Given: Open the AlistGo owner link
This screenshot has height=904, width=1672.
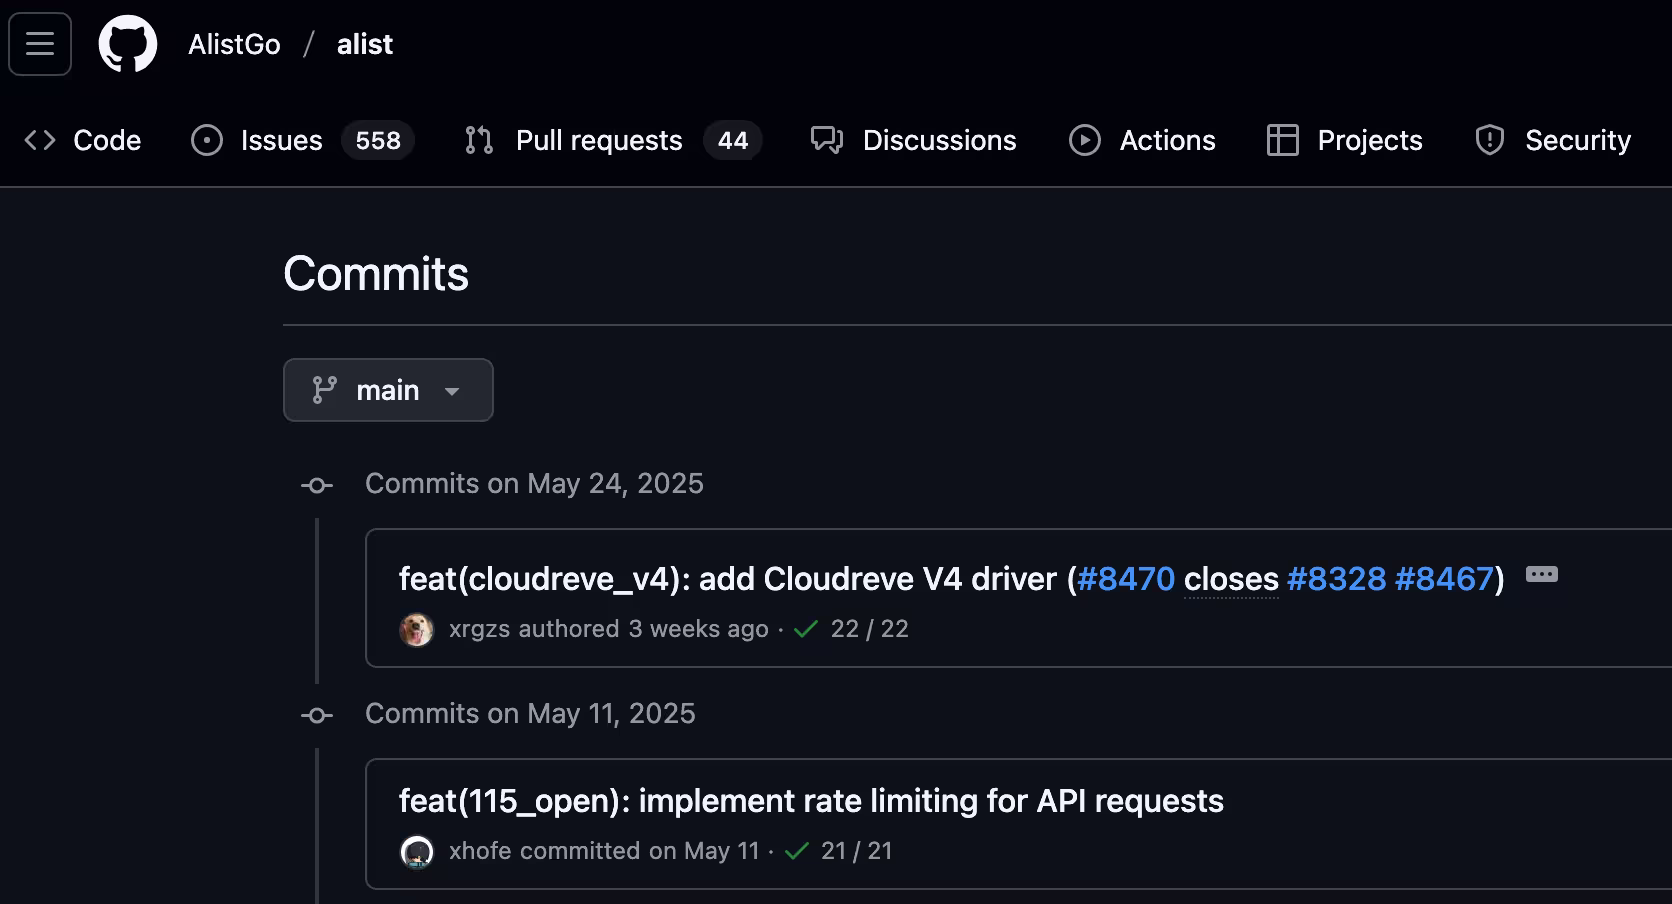Looking at the screenshot, I should (x=234, y=44).
